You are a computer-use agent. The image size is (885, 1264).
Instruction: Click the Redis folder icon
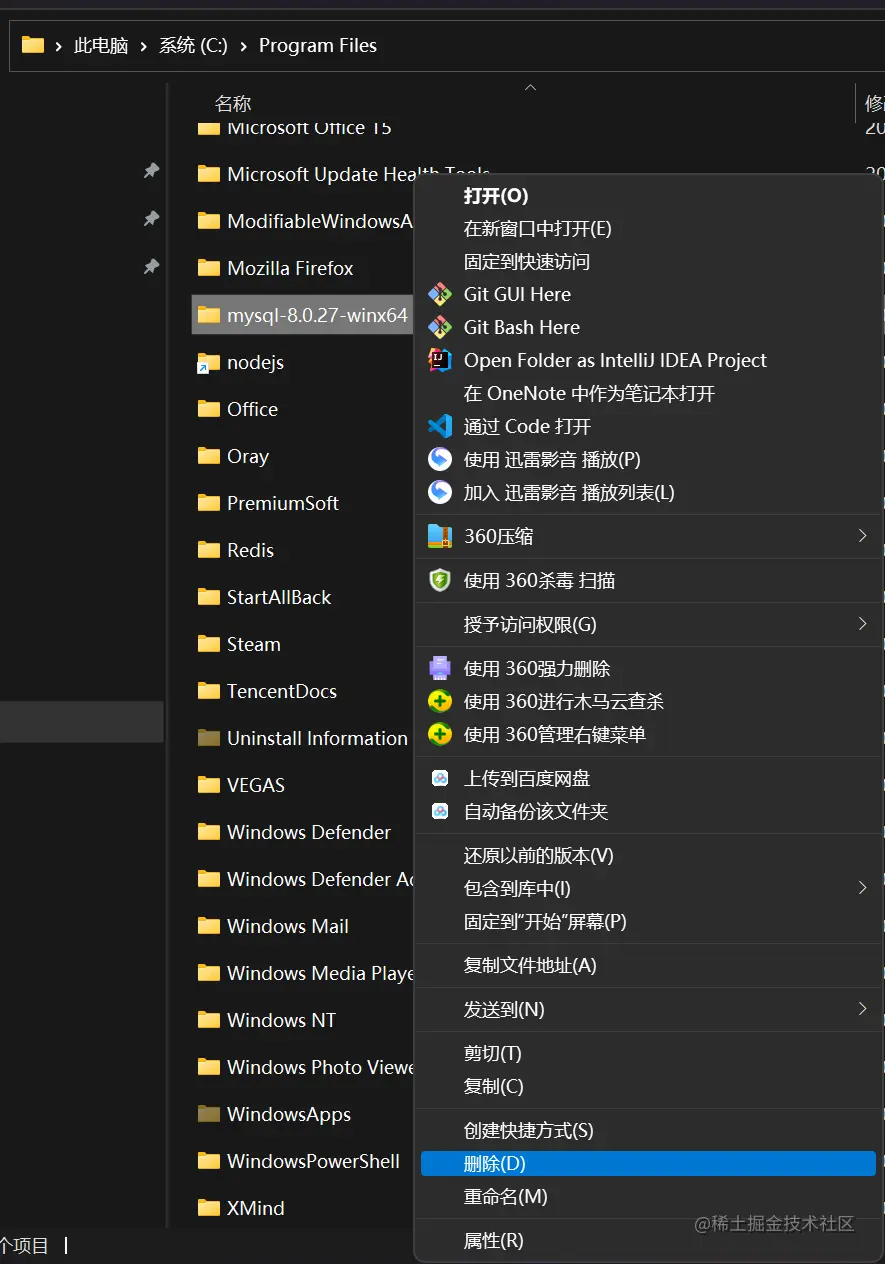[x=209, y=550]
